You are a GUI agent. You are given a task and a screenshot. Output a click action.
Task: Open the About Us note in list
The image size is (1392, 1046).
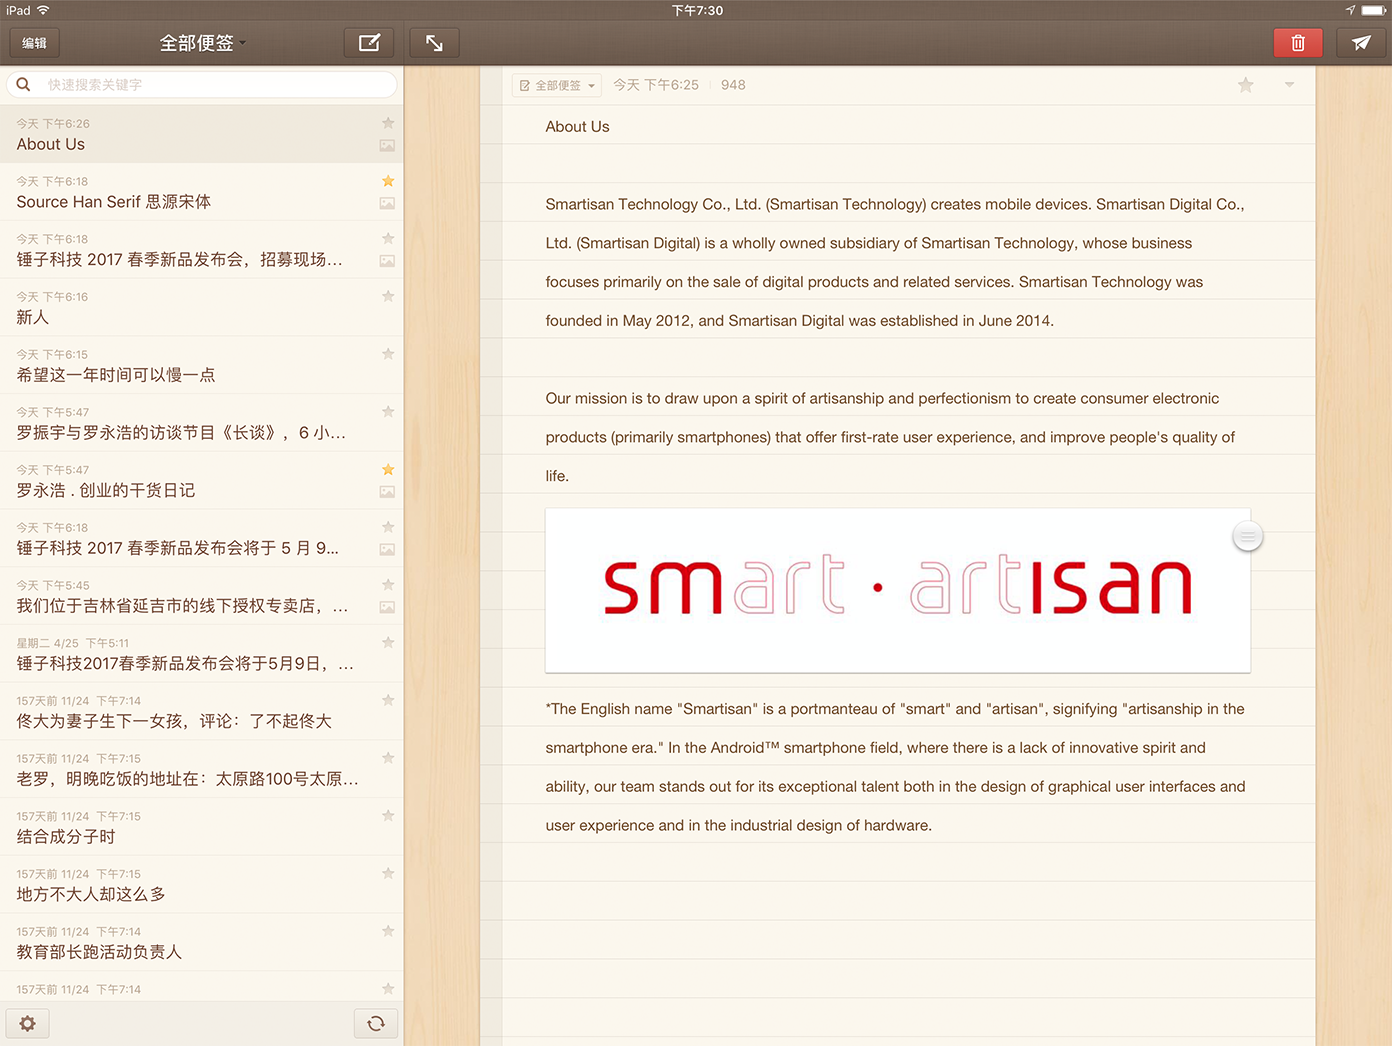click(x=201, y=134)
